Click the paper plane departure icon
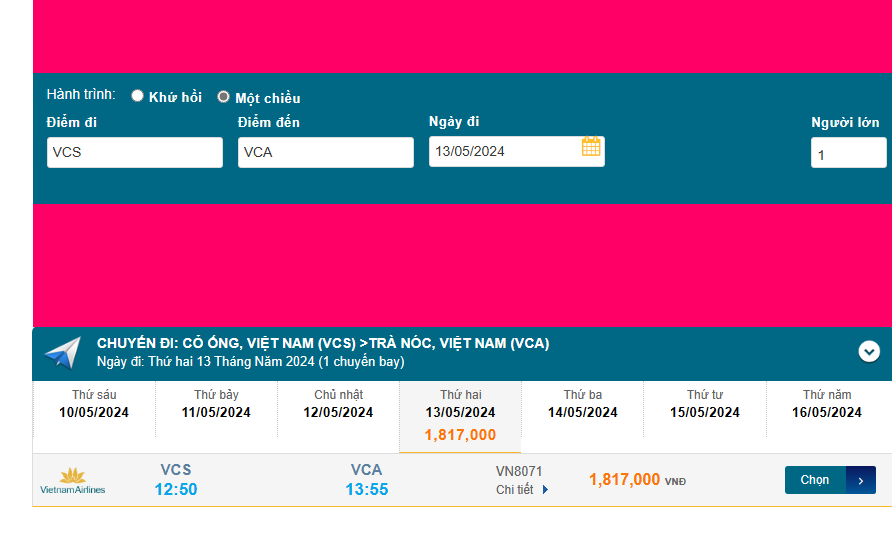This screenshot has width=892, height=556. click(63, 353)
